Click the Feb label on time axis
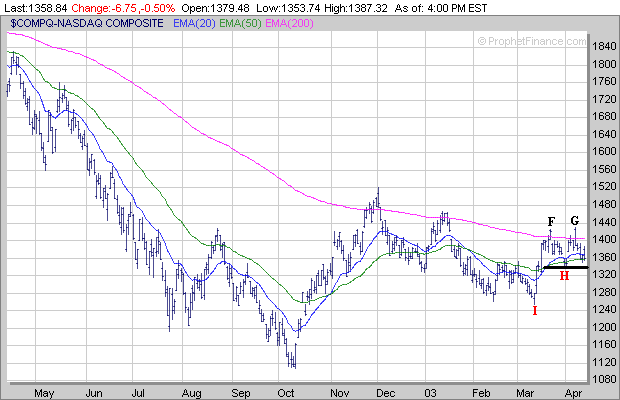The height and width of the screenshot is (400, 620). (481, 393)
